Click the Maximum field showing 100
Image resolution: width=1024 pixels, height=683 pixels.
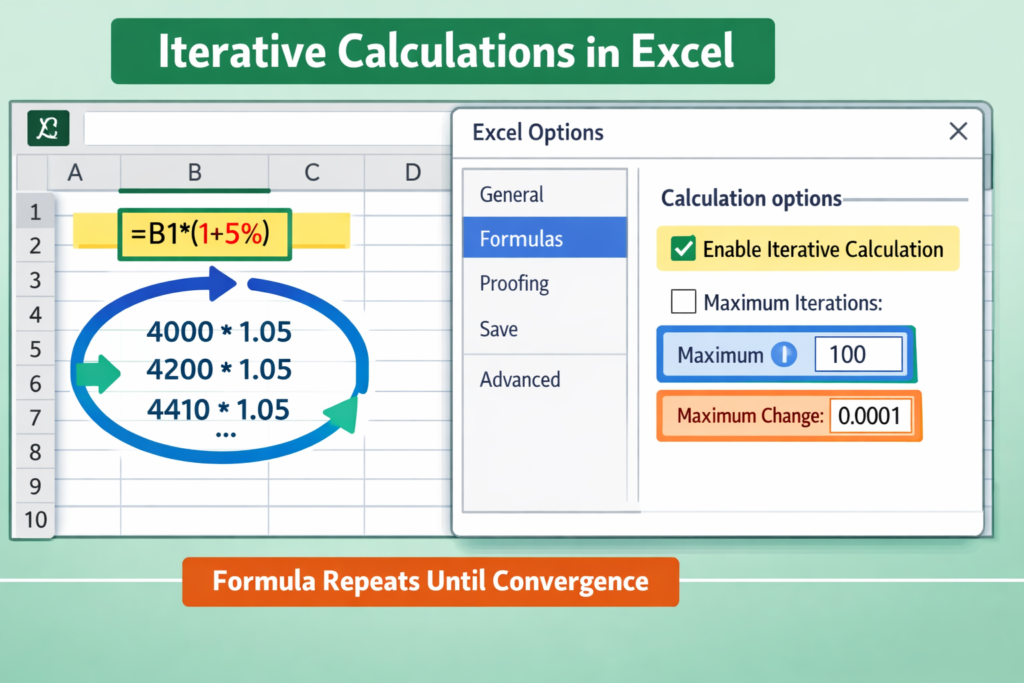858,355
